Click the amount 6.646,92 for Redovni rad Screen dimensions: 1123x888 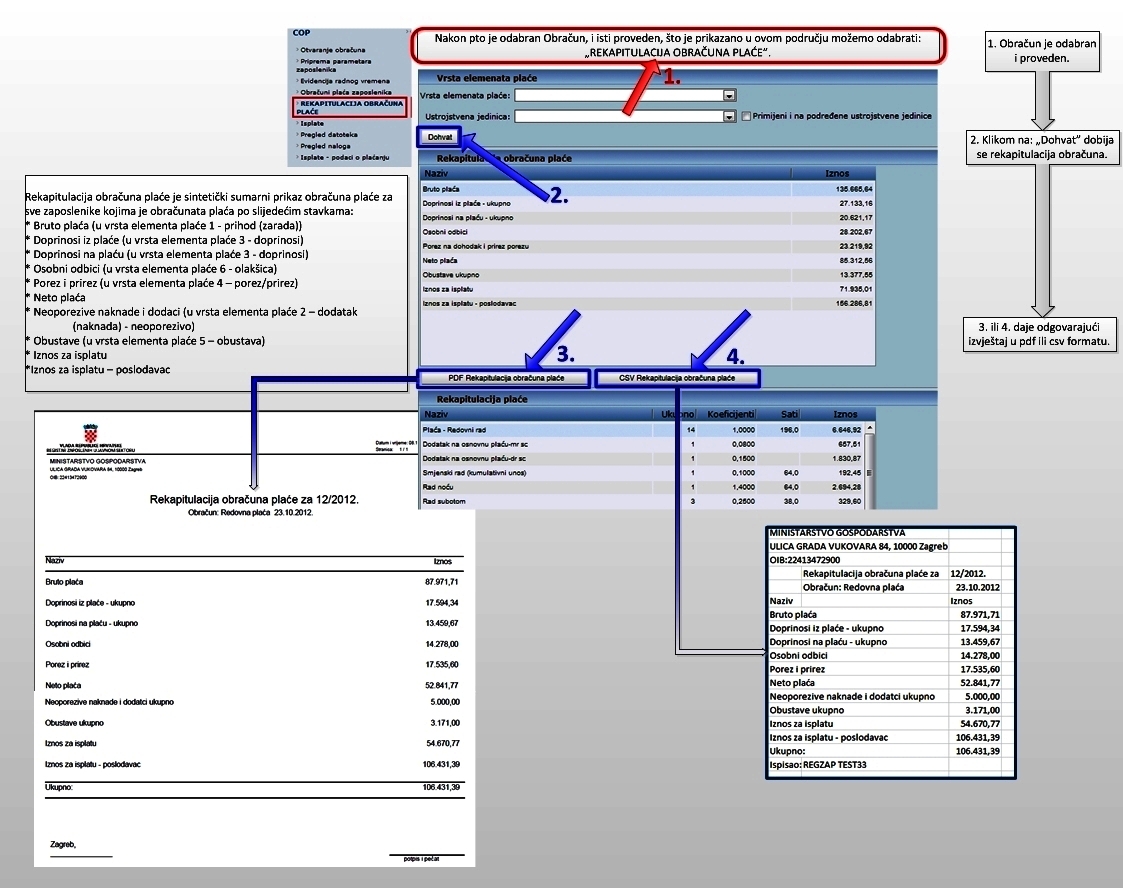(846, 430)
